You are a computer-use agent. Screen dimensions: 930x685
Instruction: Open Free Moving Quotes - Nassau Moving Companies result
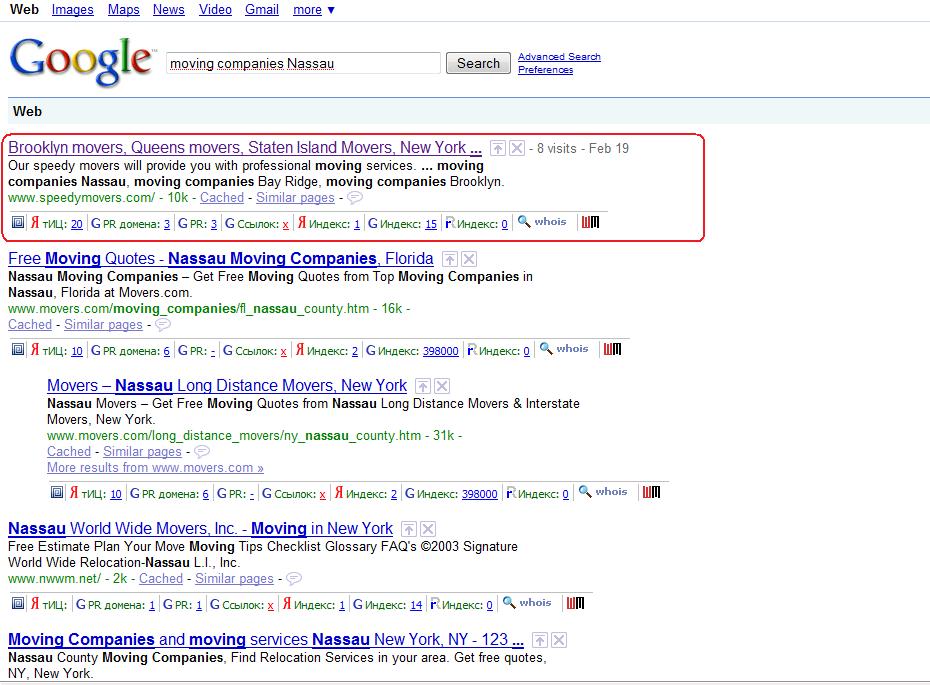(x=221, y=259)
